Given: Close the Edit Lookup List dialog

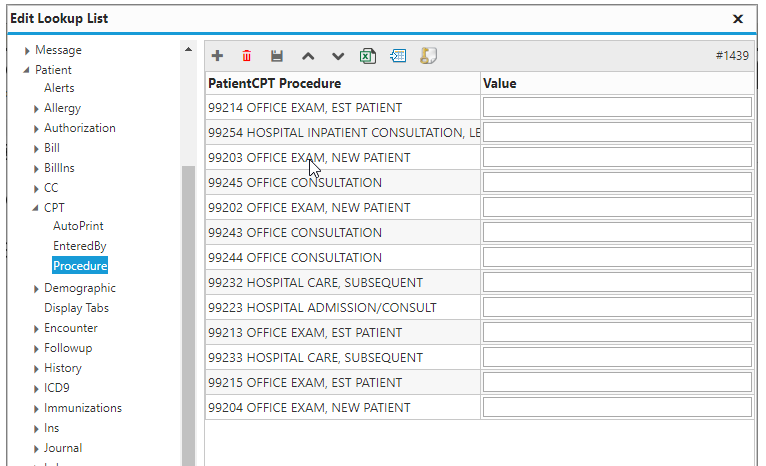Looking at the screenshot, I should pos(738,19).
